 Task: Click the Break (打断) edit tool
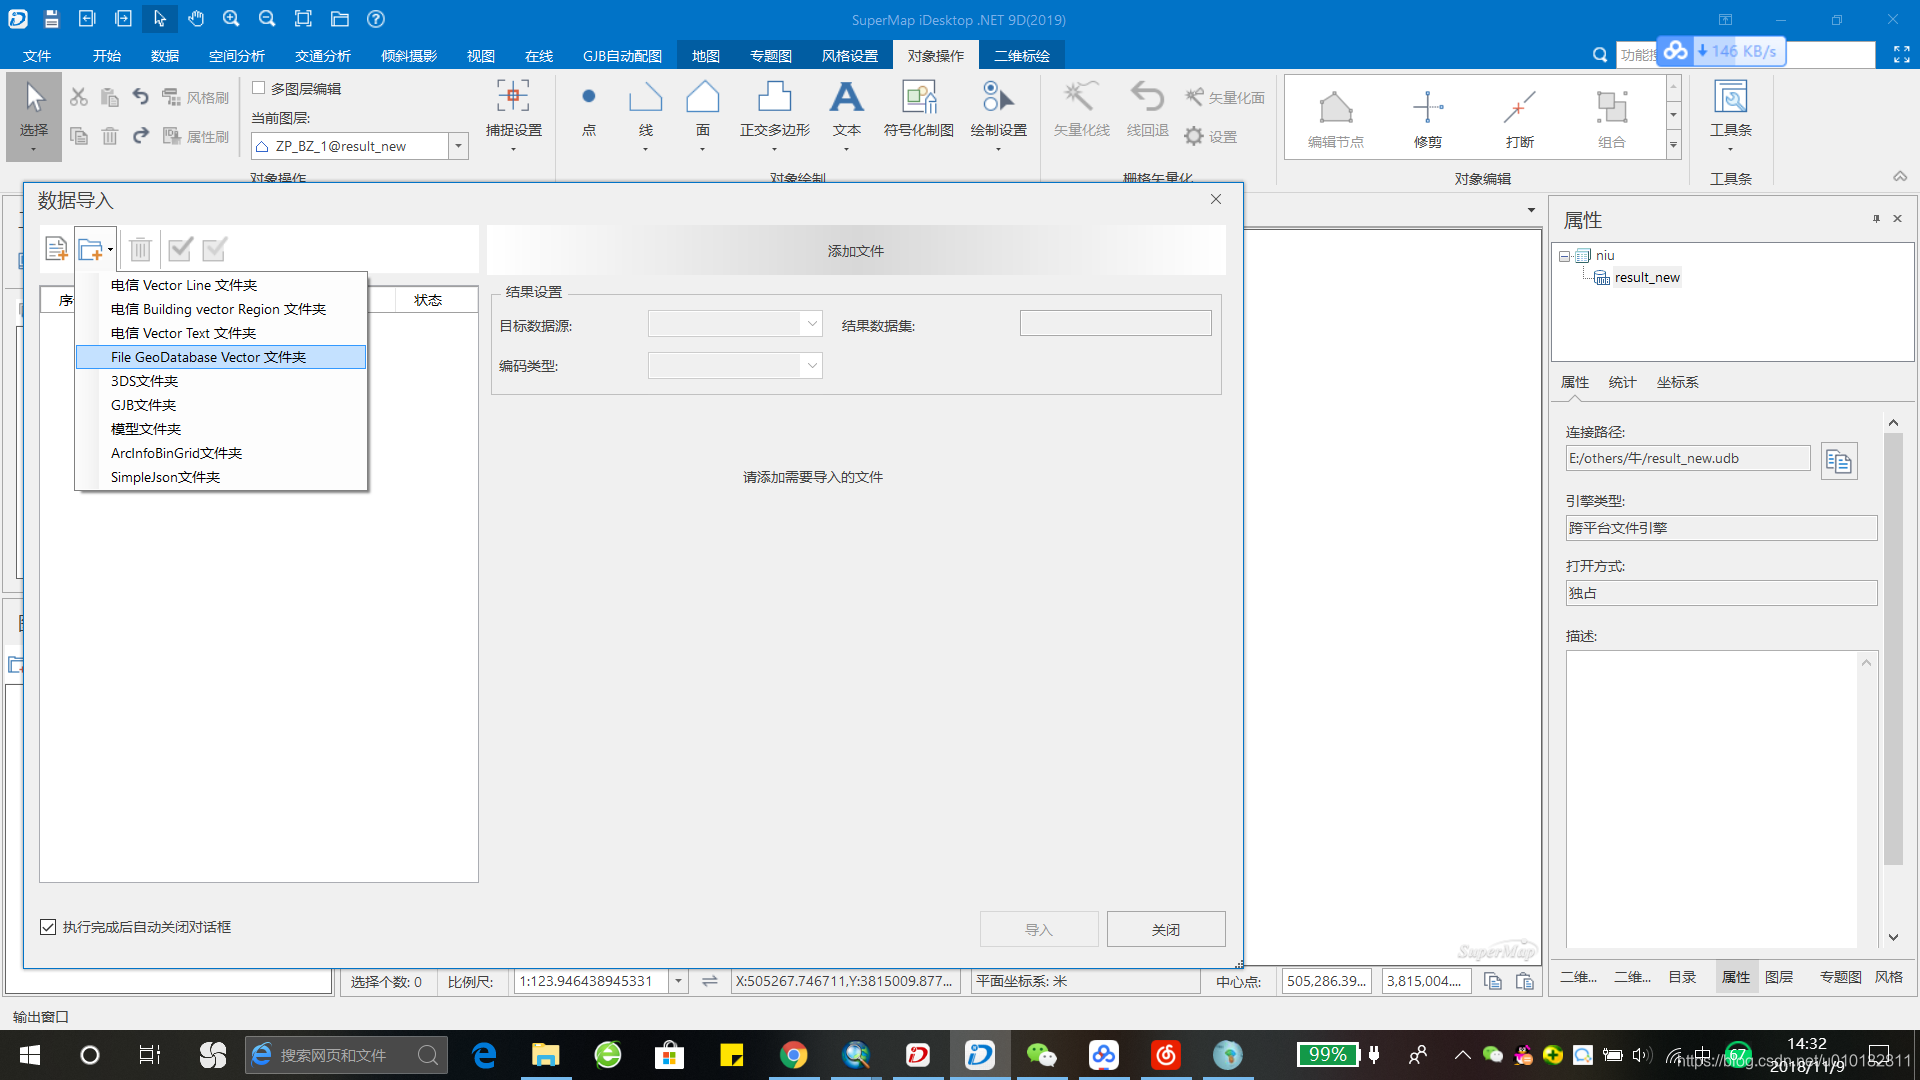(x=1519, y=118)
